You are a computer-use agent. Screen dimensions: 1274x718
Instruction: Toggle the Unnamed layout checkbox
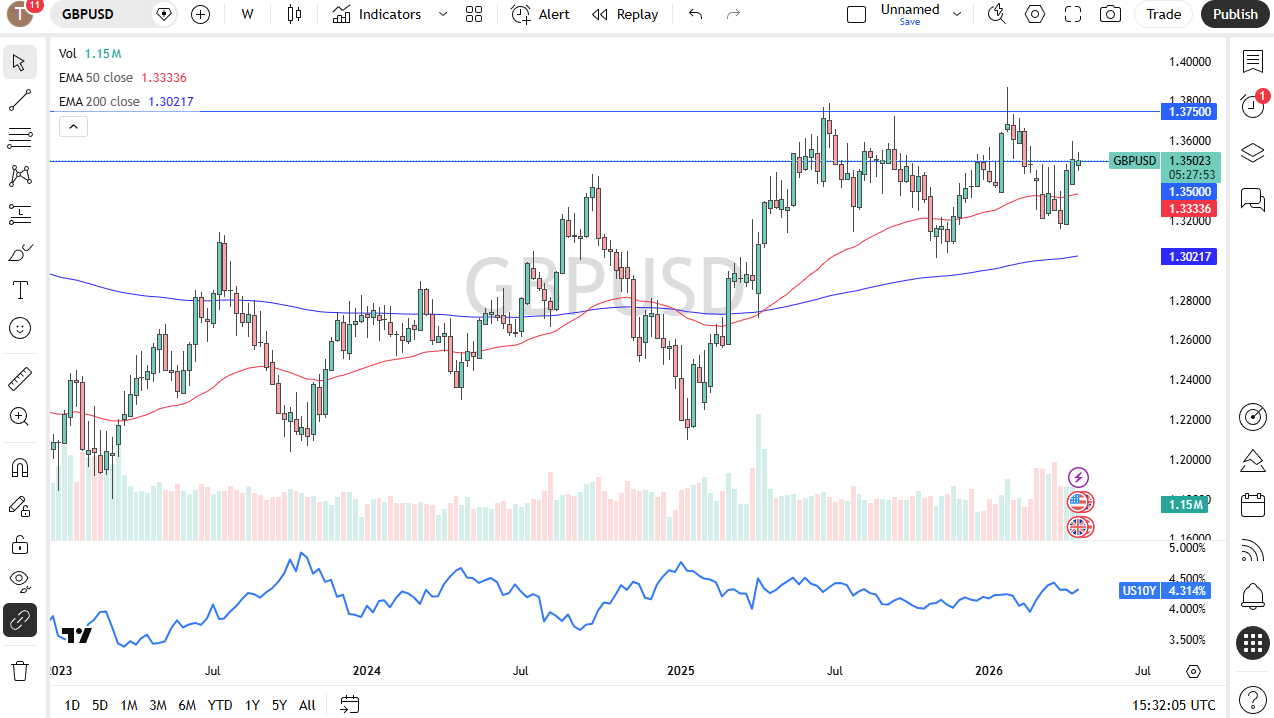point(856,14)
